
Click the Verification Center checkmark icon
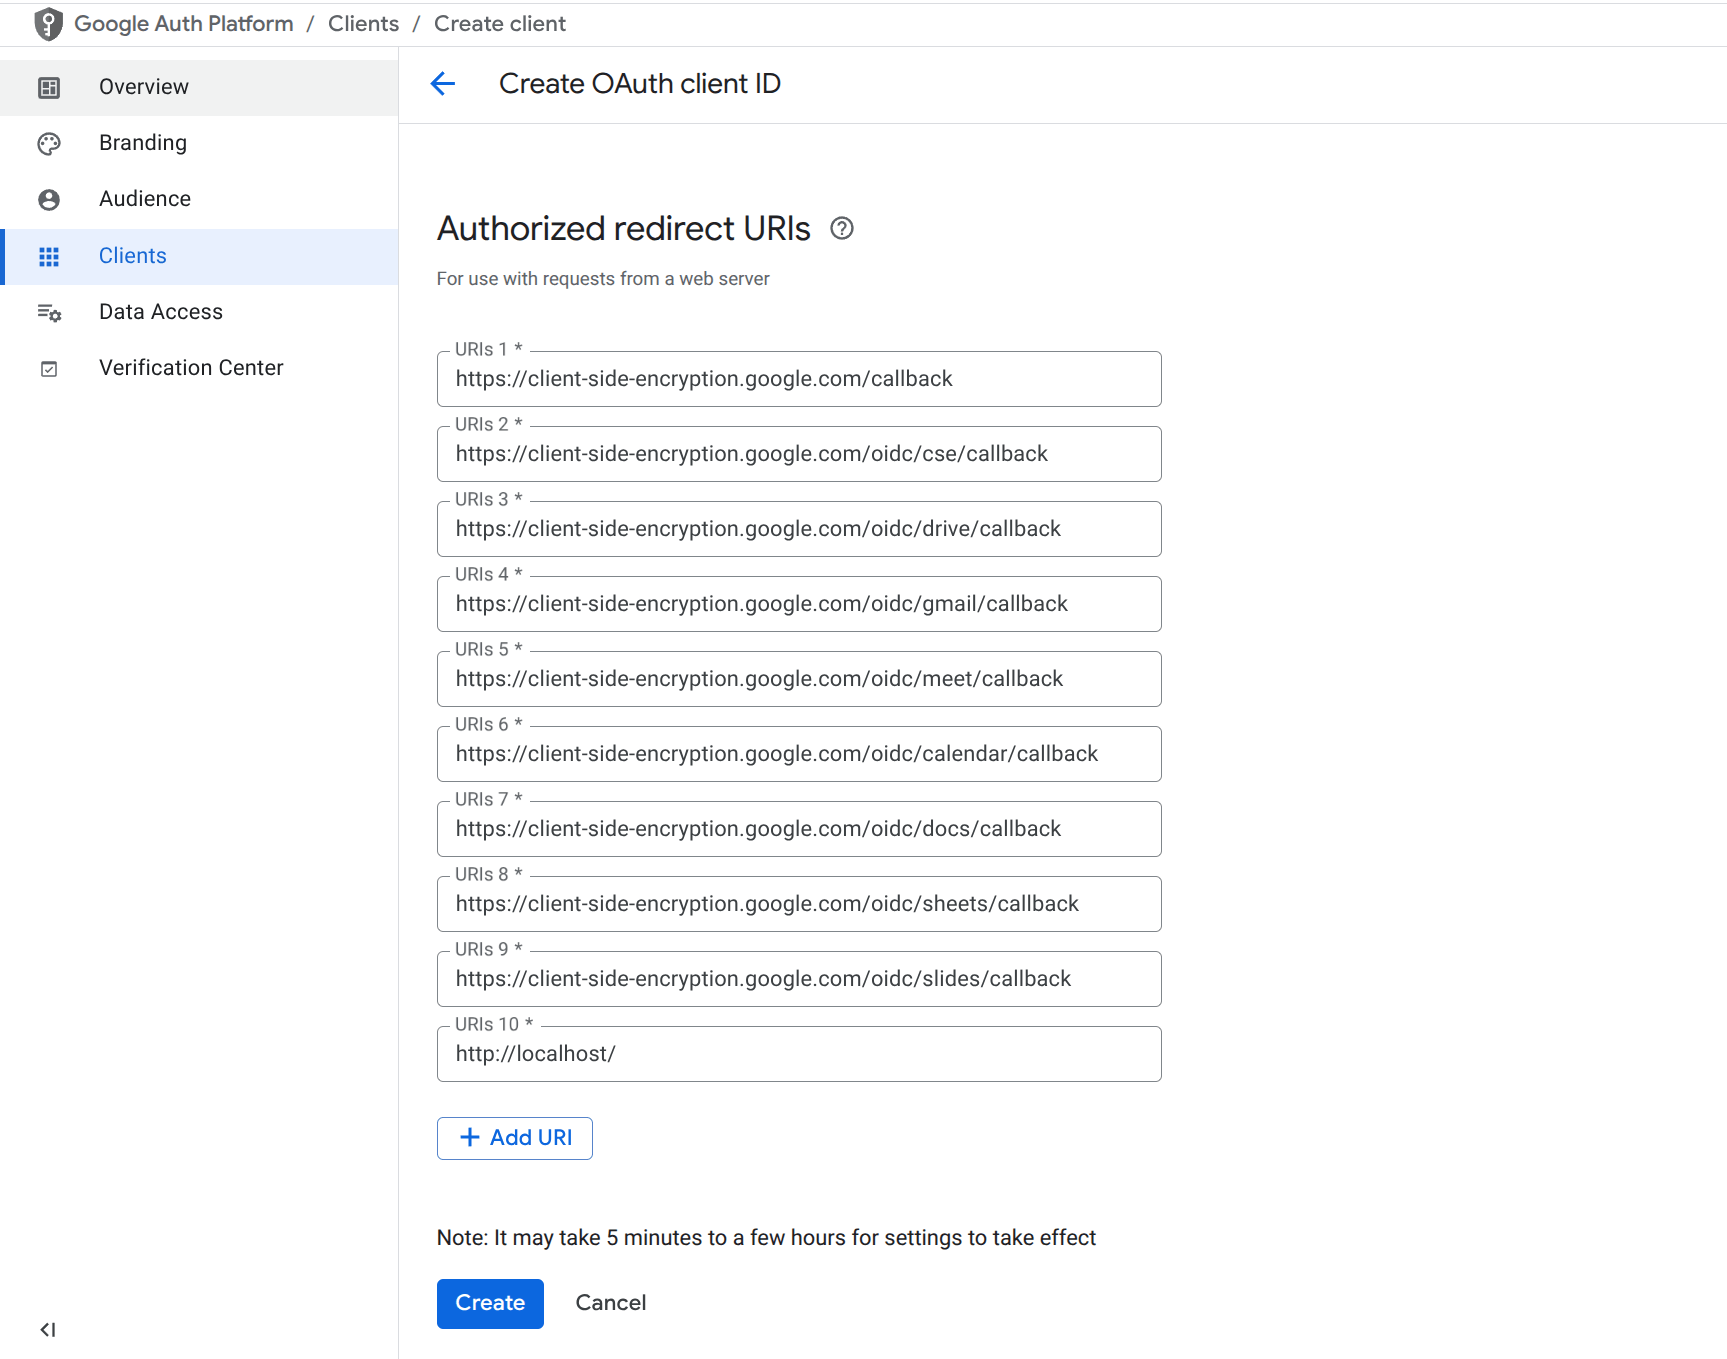(49, 369)
